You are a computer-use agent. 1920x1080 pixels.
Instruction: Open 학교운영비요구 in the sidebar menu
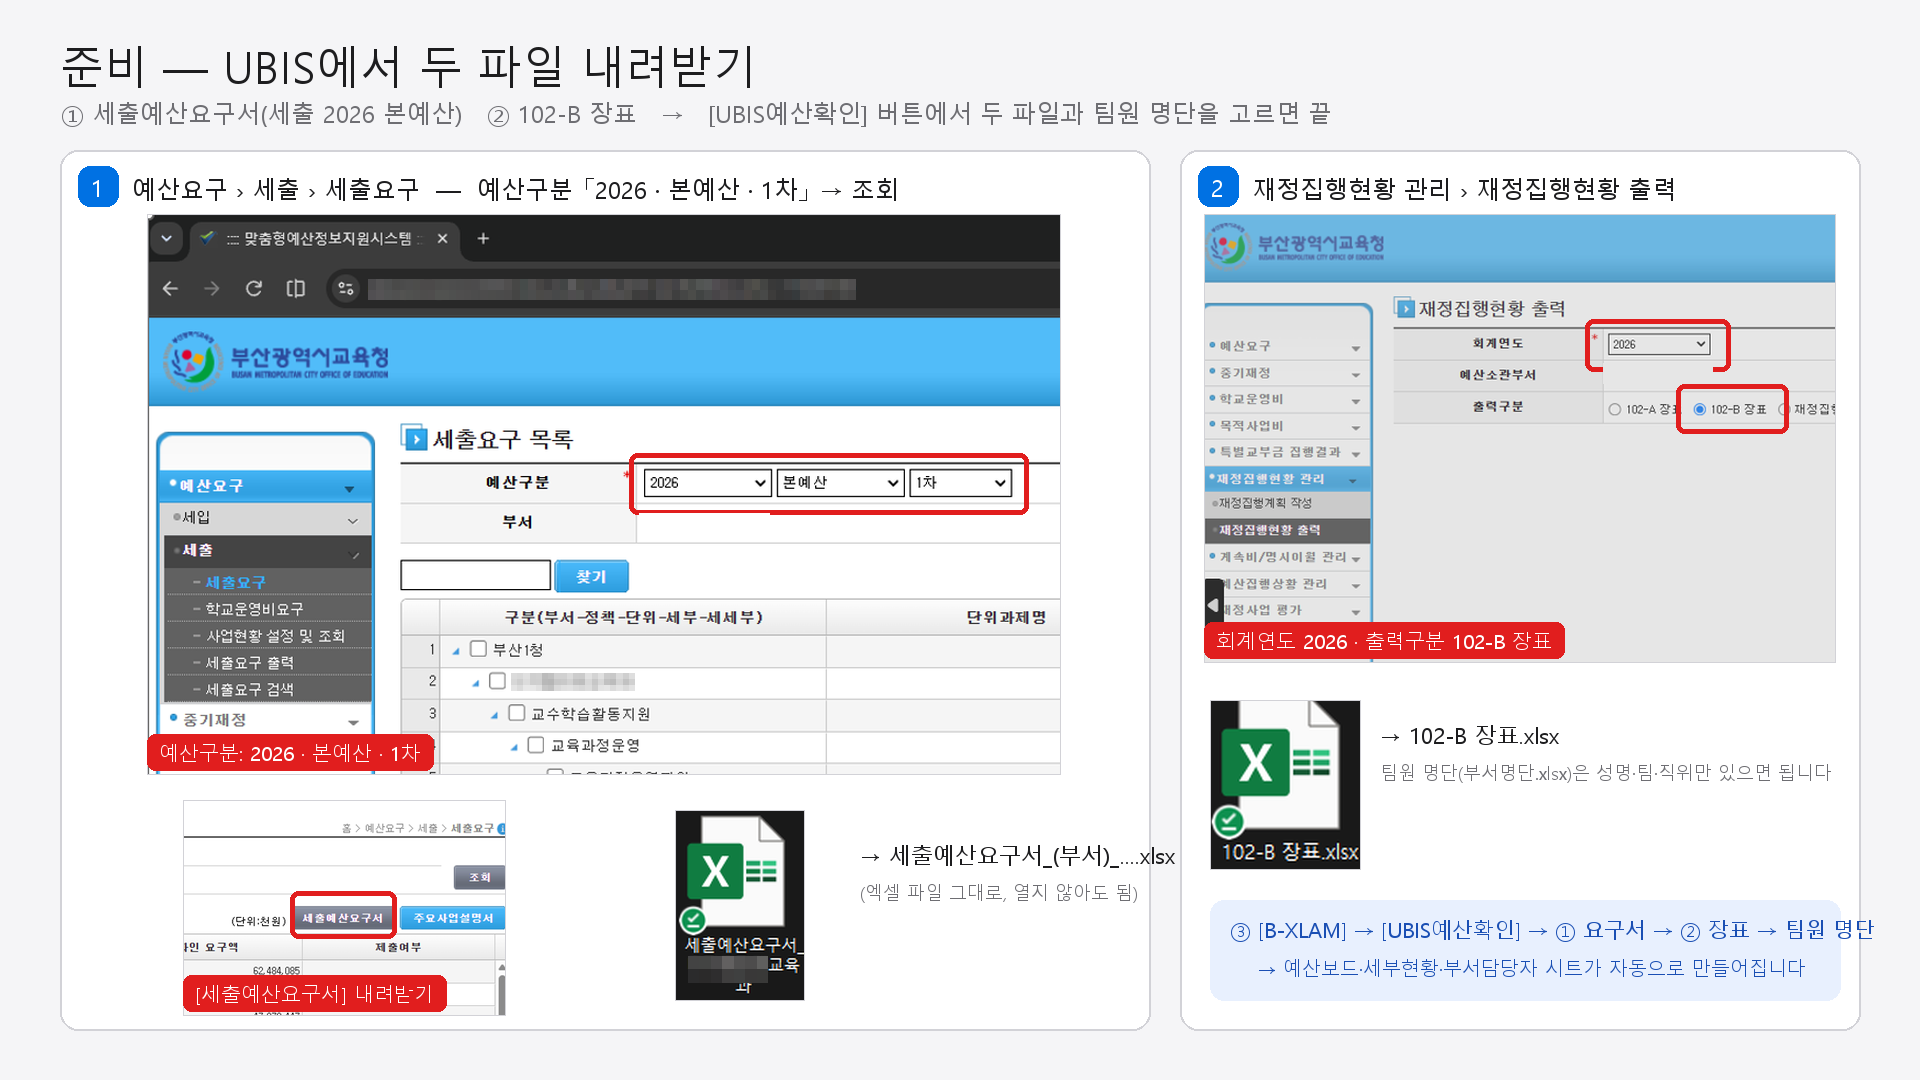tap(254, 609)
